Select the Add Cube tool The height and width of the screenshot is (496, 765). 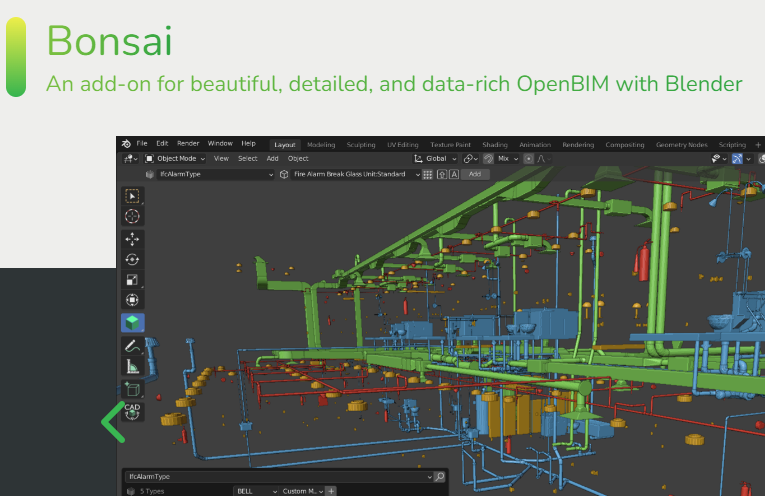pos(132,389)
